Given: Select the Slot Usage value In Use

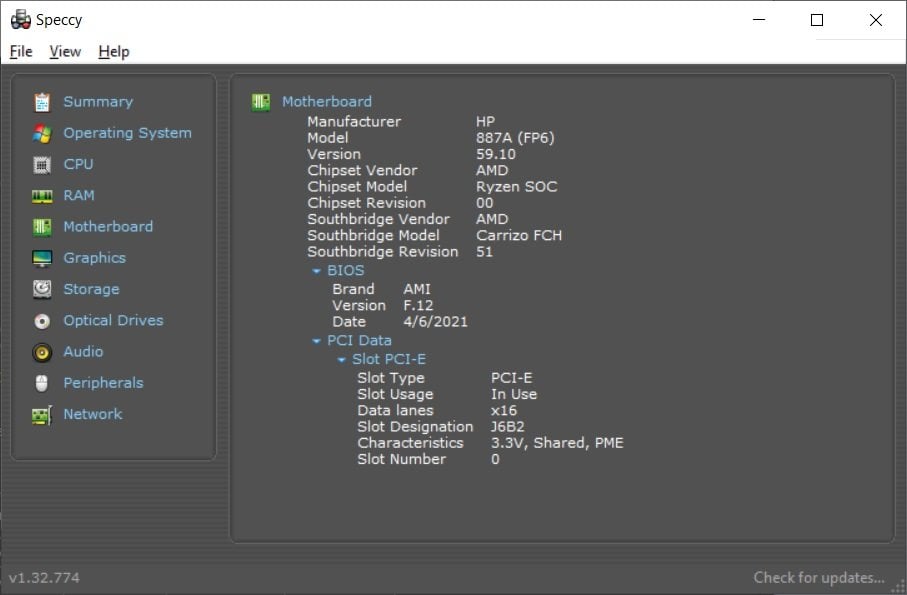Looking at the screenshot, I should tap(514, 394).
